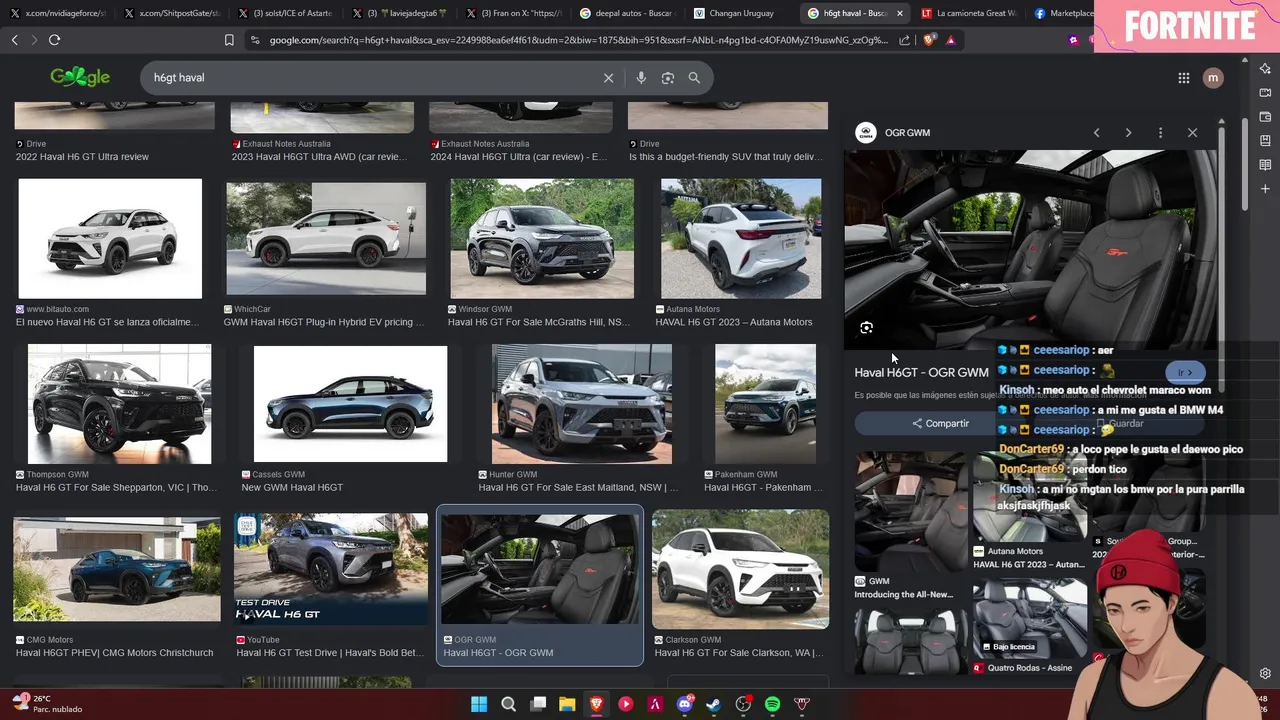Open Hunter GWM East Maitland image

tap(582, 404)
